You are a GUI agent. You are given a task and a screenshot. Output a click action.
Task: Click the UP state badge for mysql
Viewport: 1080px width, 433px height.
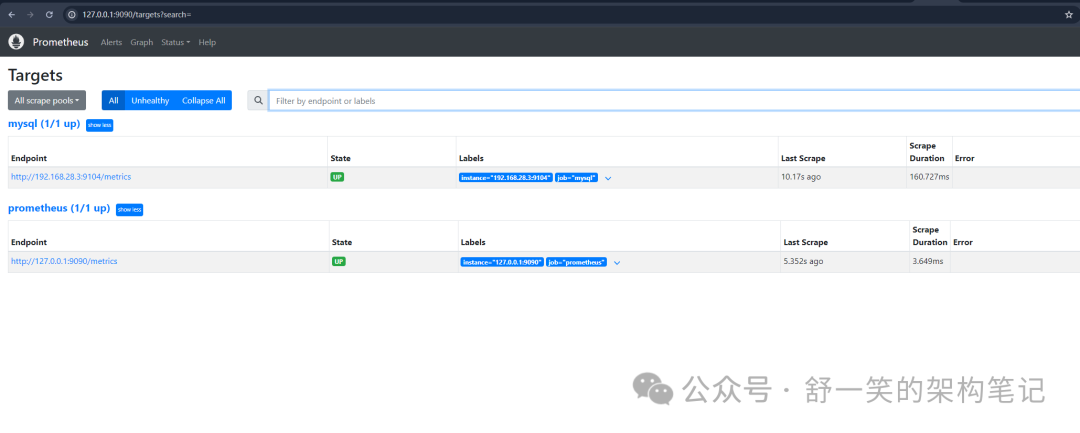(x=338, y=177)
